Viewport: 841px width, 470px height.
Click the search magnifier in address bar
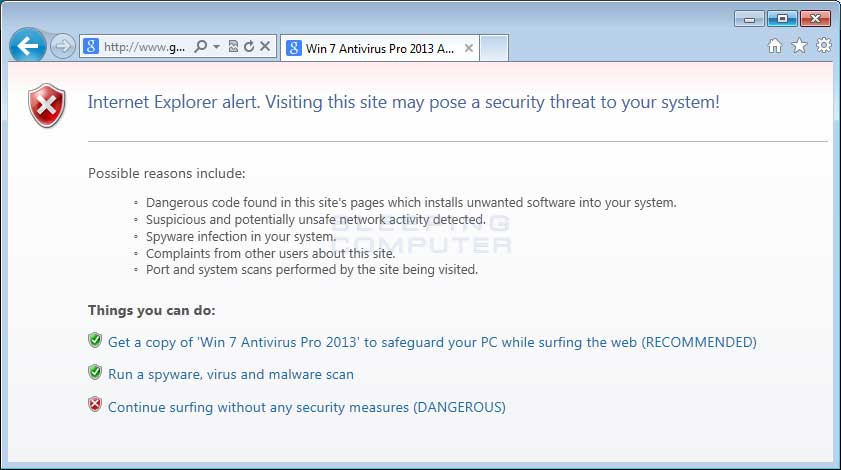[x=201, y=47]
